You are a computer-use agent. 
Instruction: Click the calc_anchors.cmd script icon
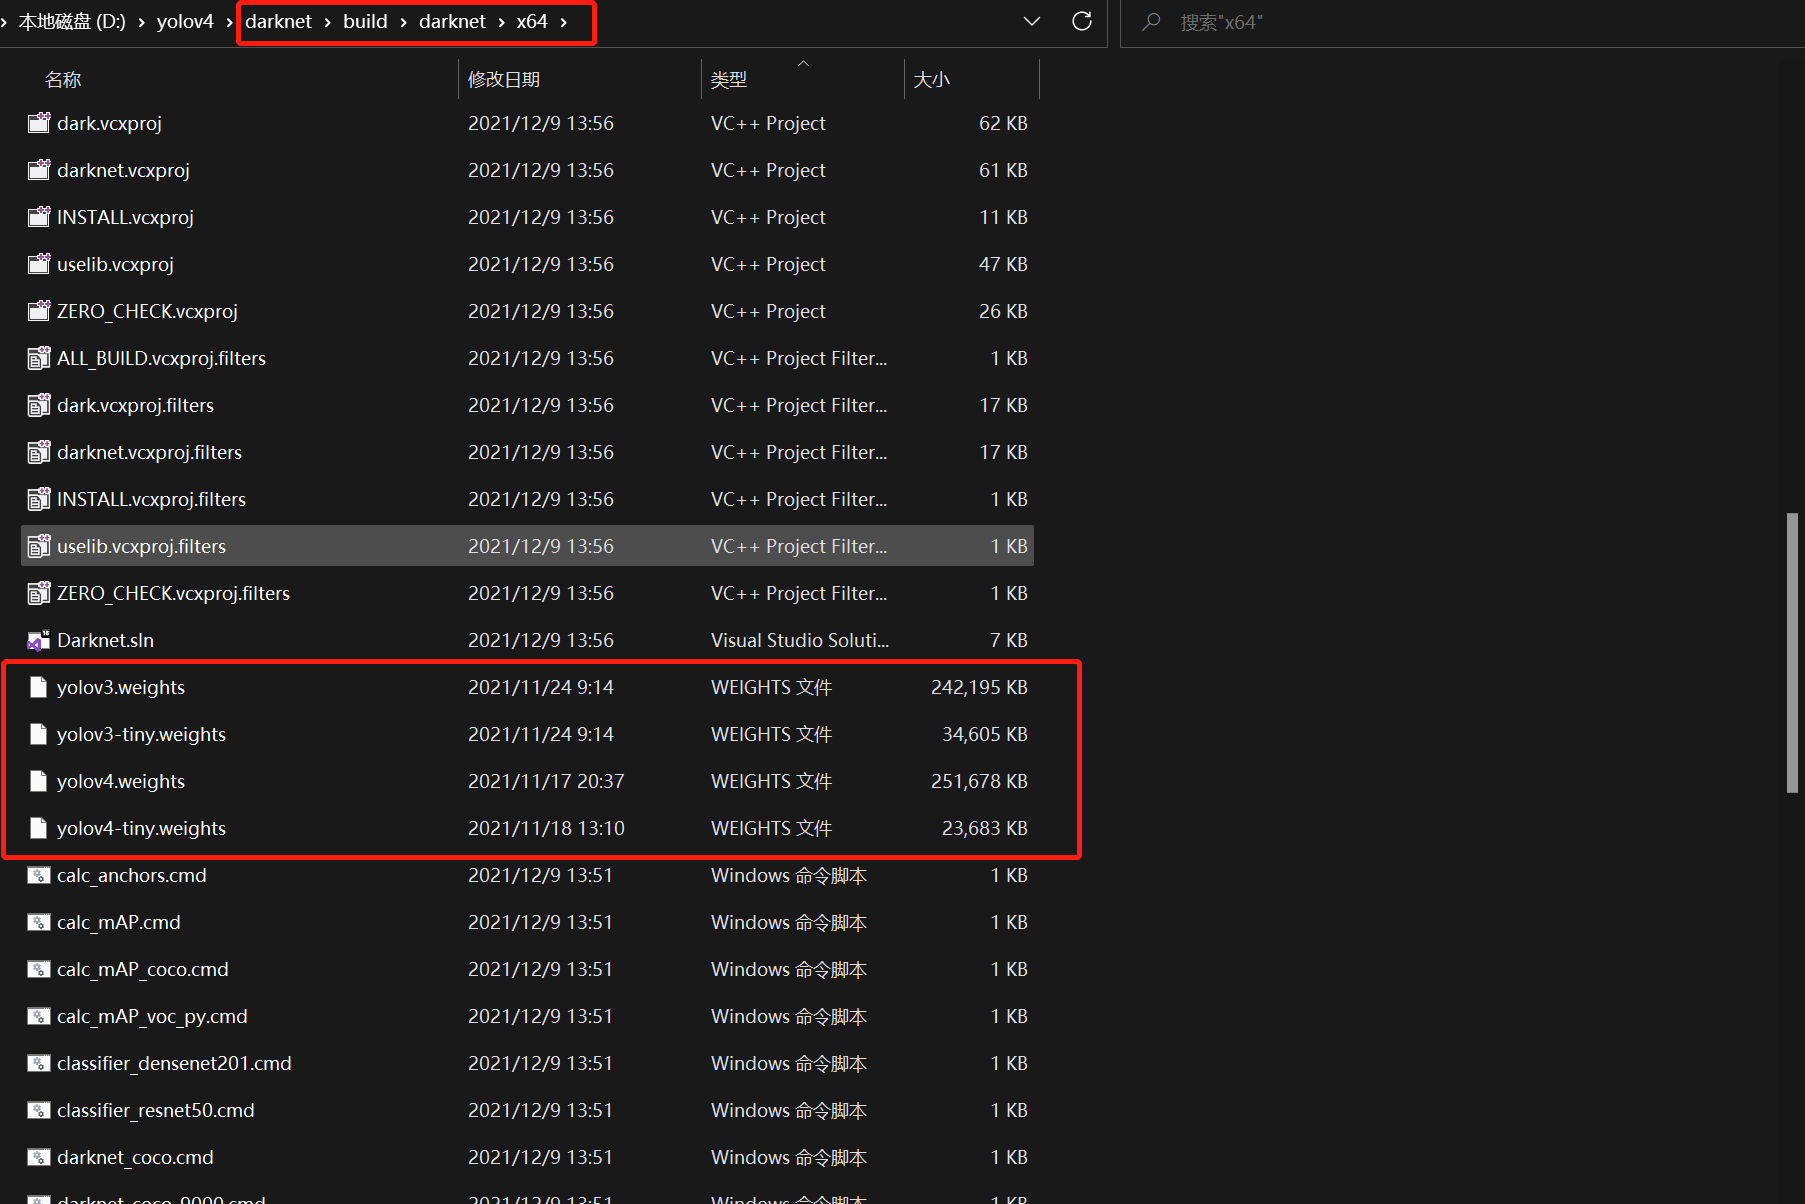click(x=38, y=875)
